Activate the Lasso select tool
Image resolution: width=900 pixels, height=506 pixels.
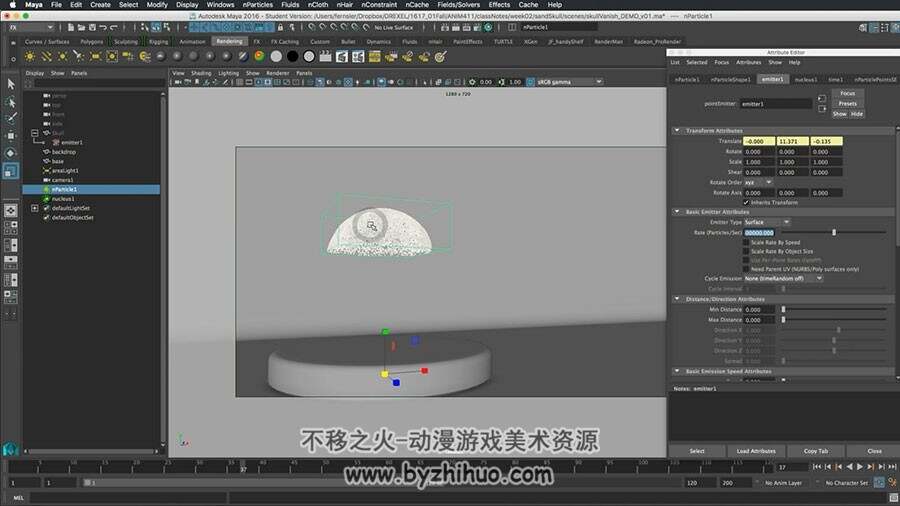pos(10,102)
